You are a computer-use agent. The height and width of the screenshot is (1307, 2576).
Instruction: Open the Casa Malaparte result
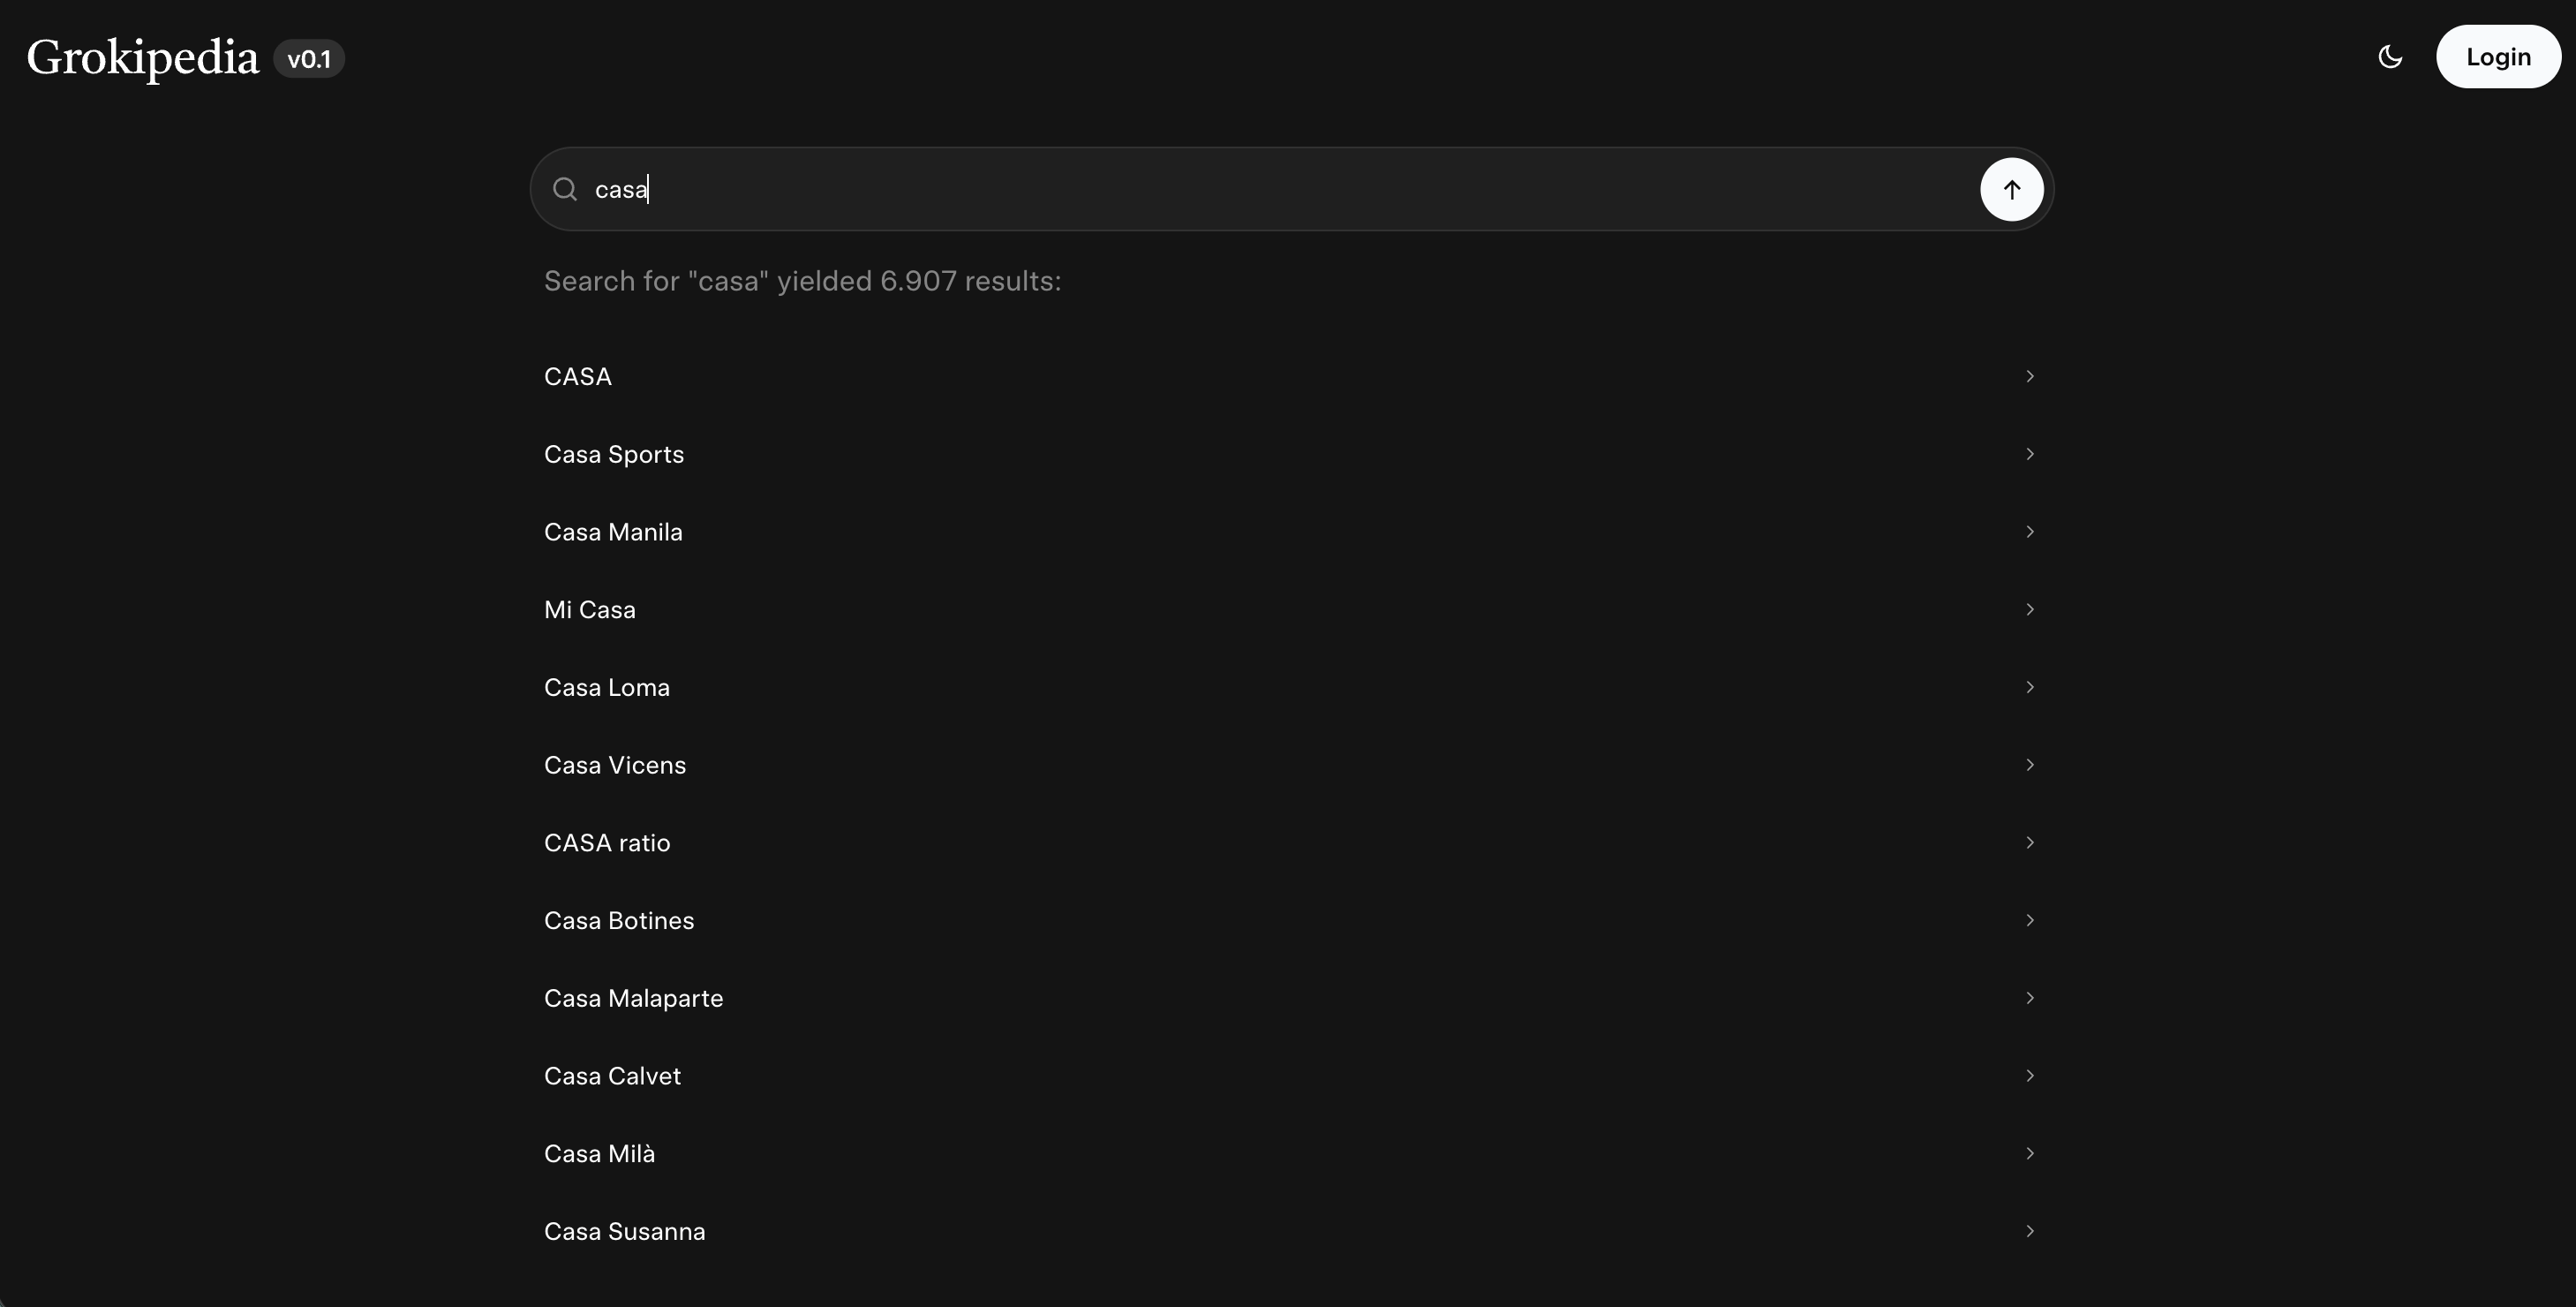pyautogui.click(x=633, y=998)
